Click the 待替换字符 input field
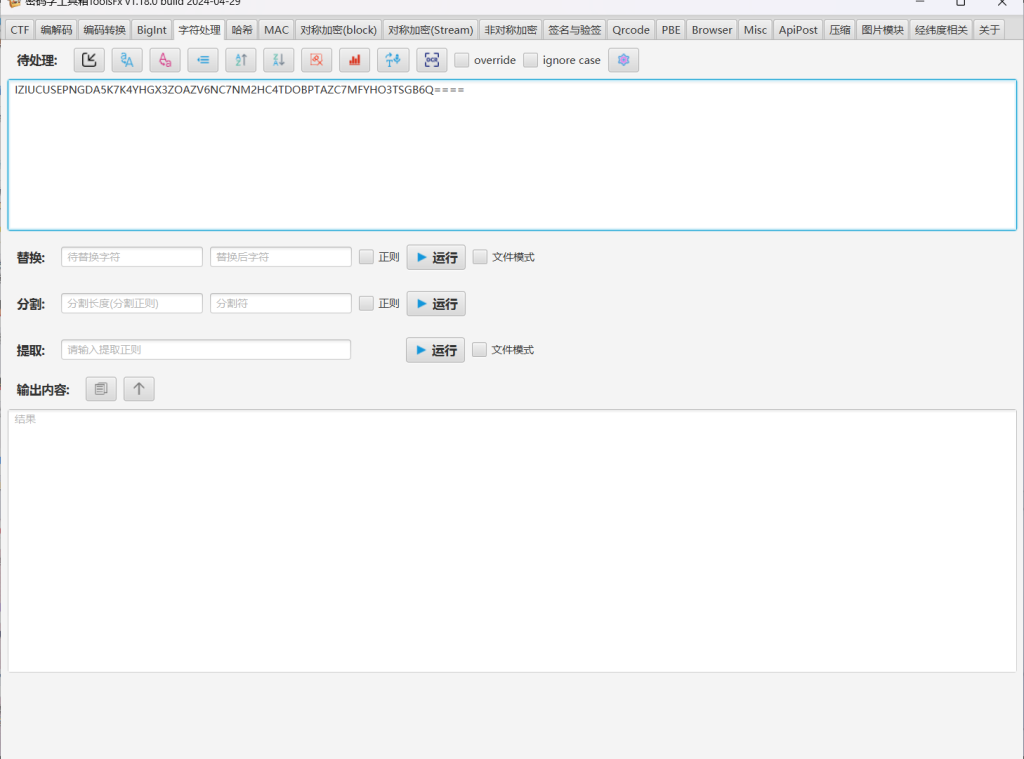 point(132,257)
